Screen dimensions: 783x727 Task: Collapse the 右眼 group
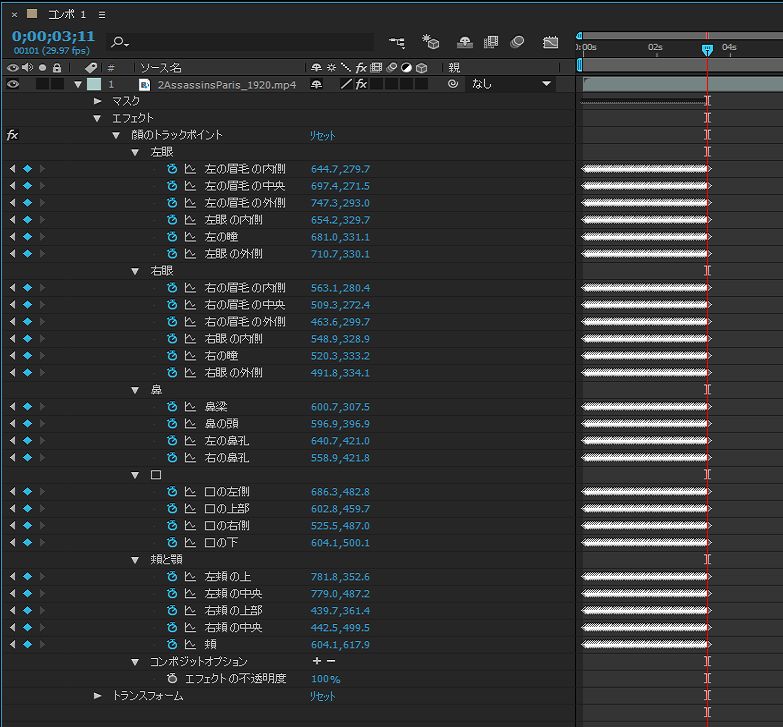point(135,271)
